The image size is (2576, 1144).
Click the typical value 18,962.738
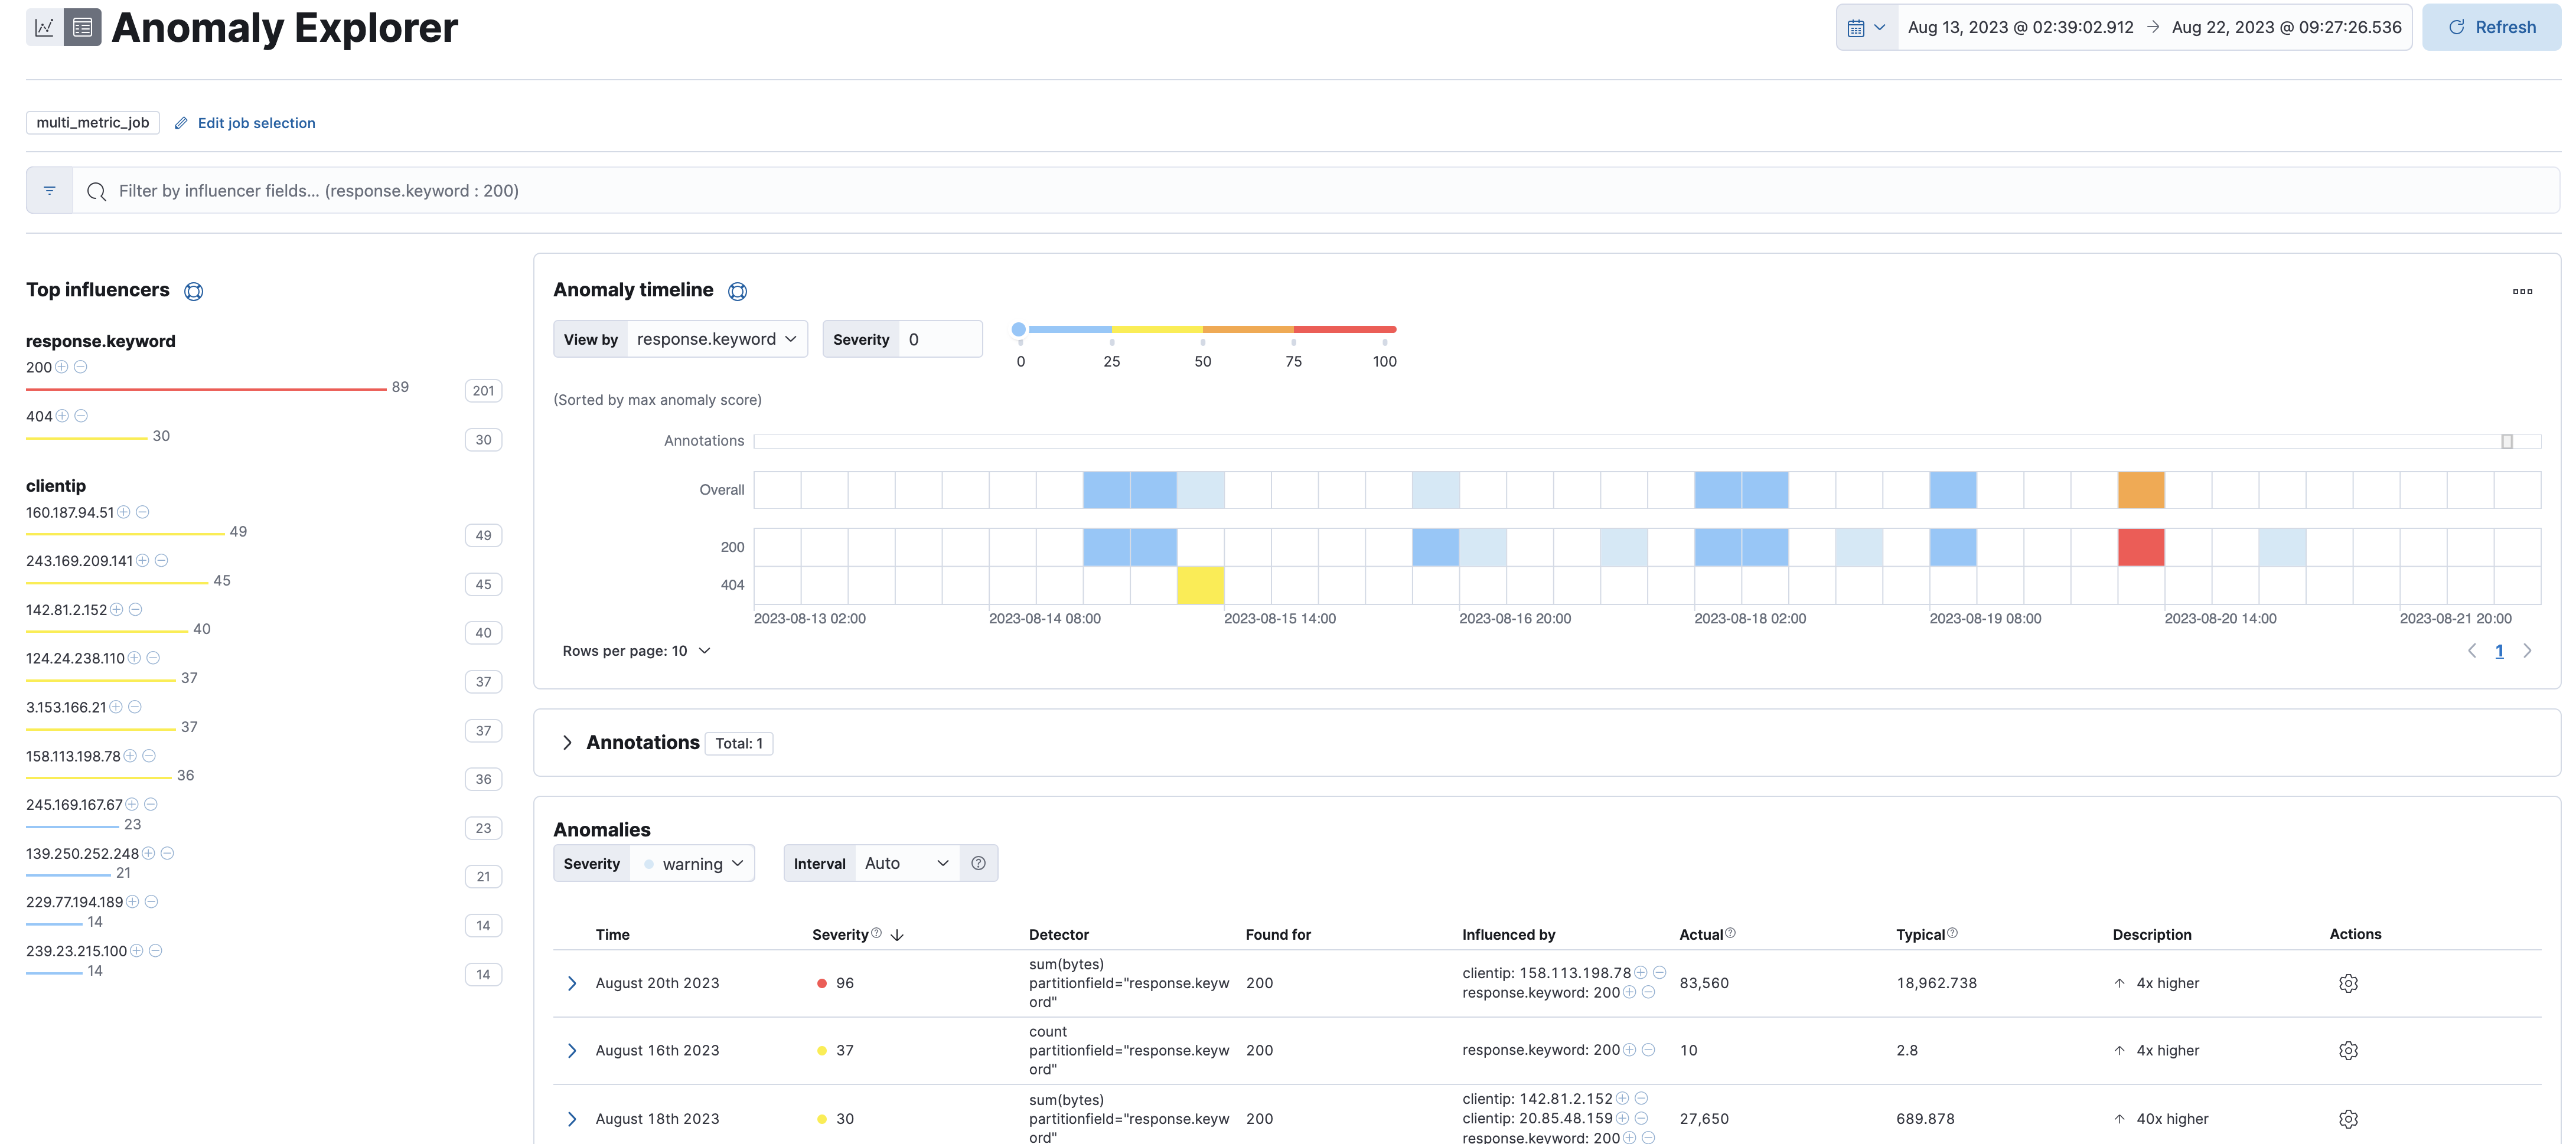coord(1936,983)
